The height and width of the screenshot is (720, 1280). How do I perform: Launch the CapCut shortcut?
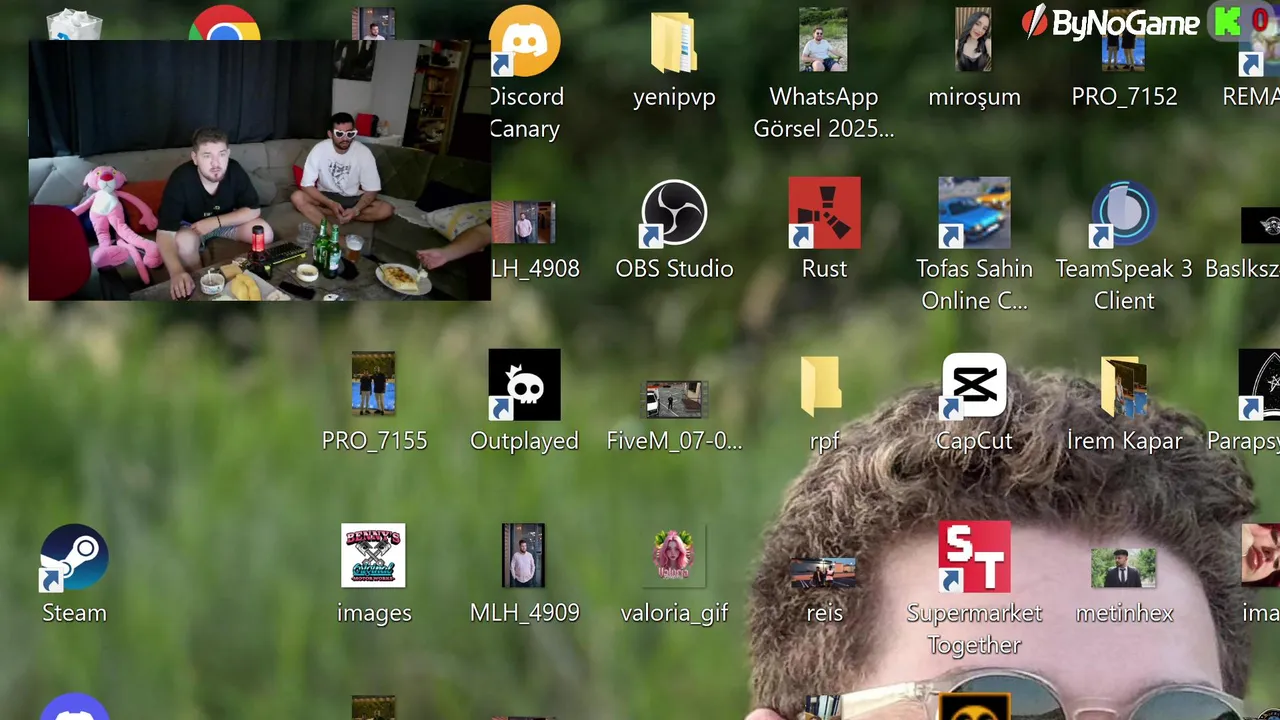click(974, 385)
